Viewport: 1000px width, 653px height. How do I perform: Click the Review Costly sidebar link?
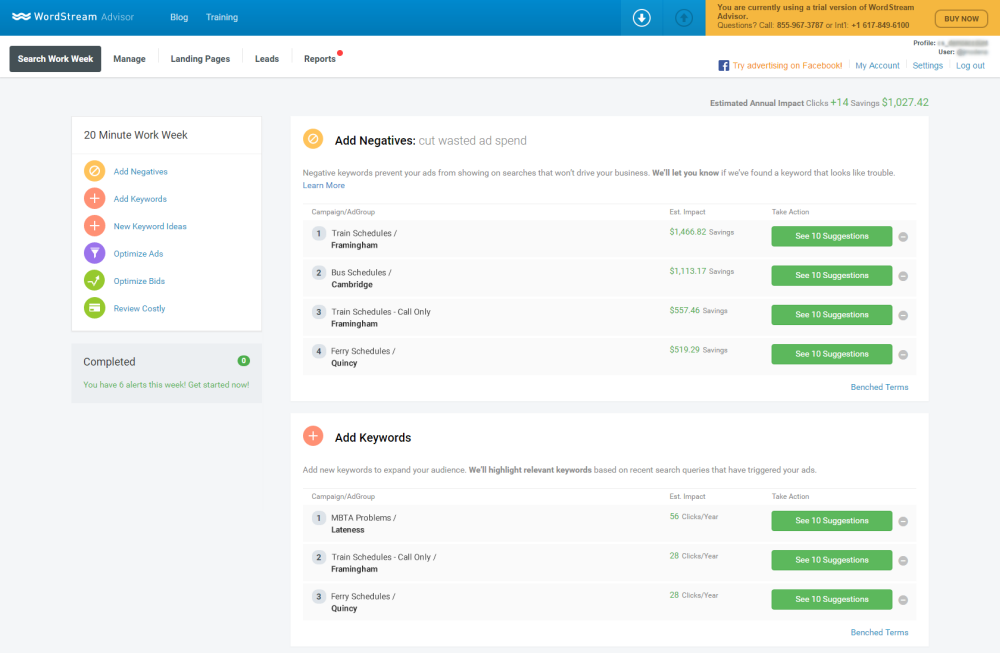(139, 309)
